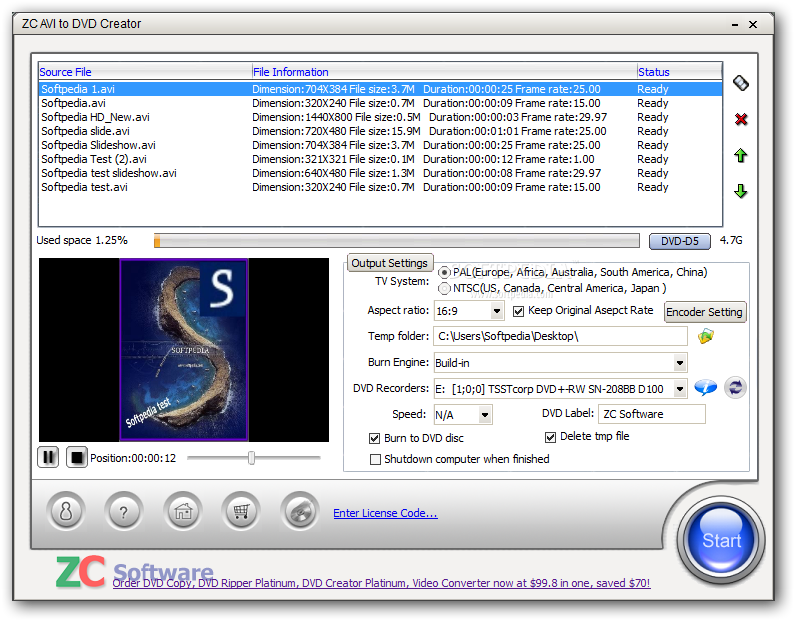
Task: Select Softpedia slide.avi row
Action: coord(380,131)
